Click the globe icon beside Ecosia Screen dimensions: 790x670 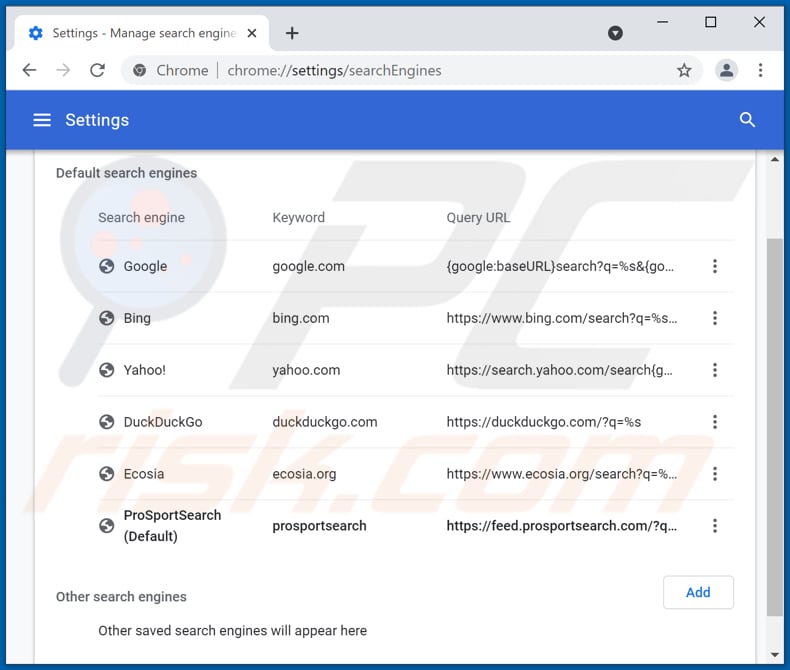(106, 474)
